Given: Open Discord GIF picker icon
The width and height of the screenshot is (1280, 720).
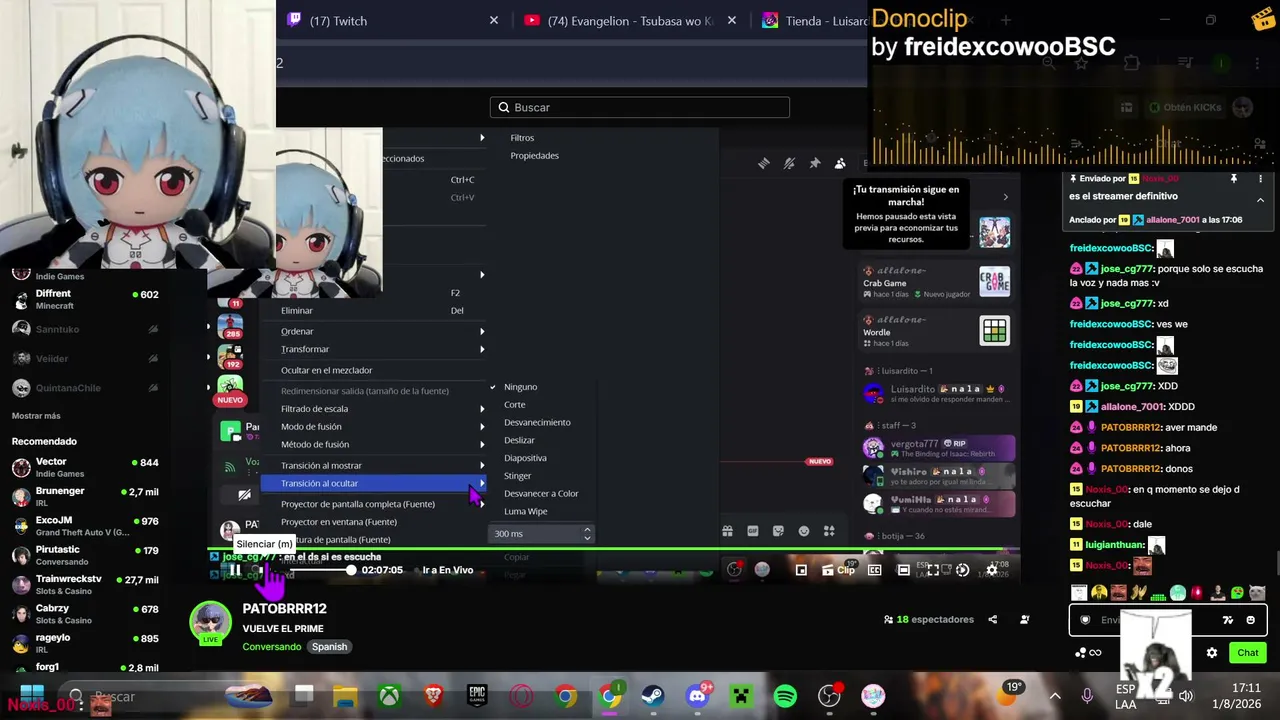Looking at the screenshot, I should pyautogui.click(x=752, y=531).
